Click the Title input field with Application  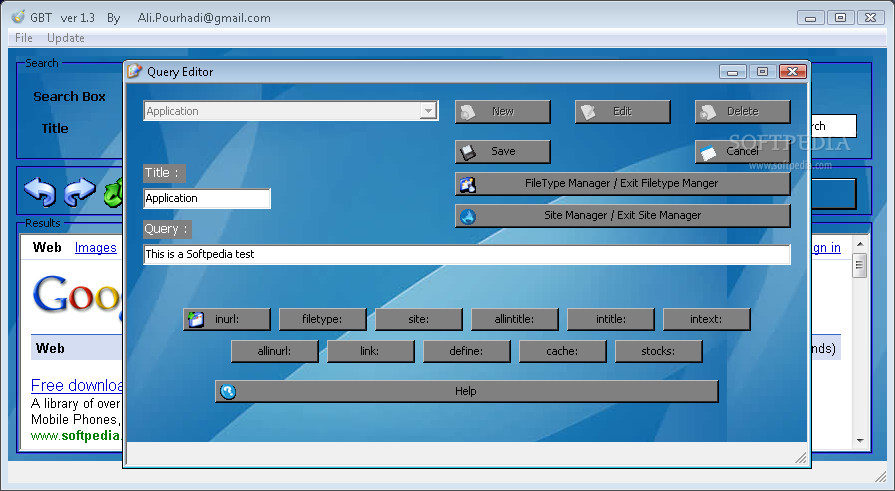pyautogui.click(x=207, y=198)
